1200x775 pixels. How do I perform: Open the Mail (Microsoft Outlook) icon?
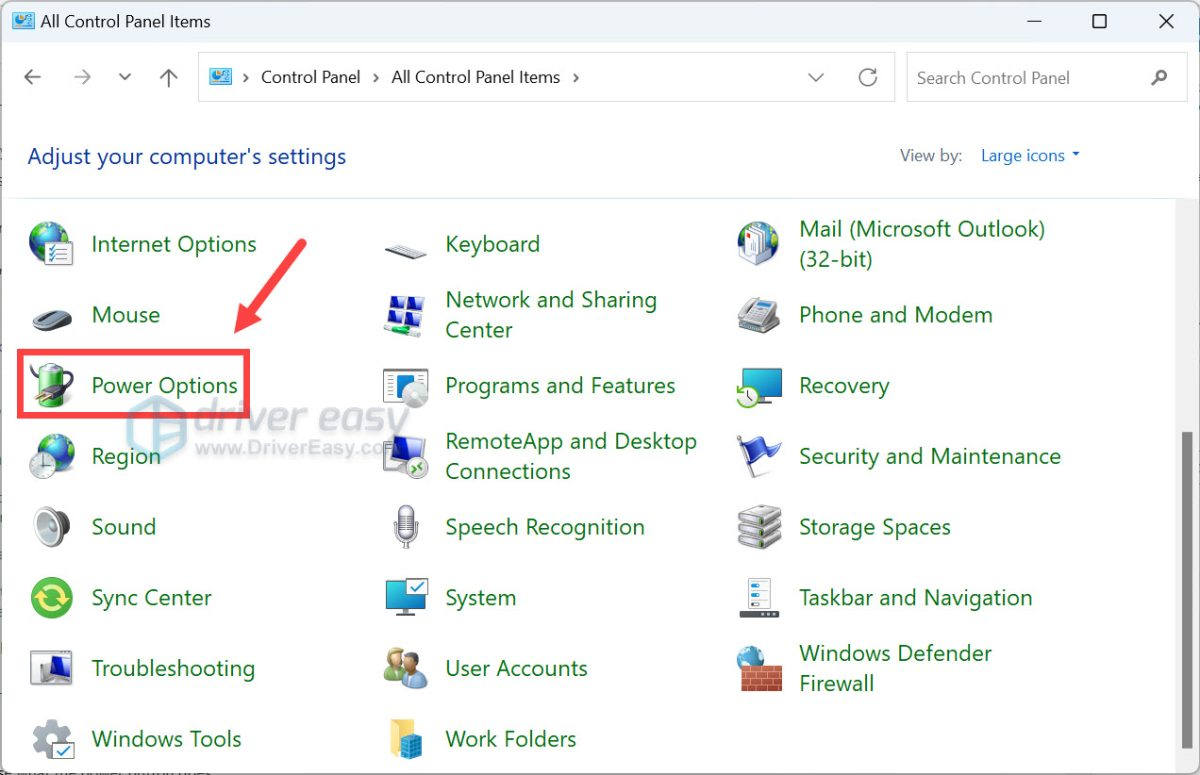[758, 244]
